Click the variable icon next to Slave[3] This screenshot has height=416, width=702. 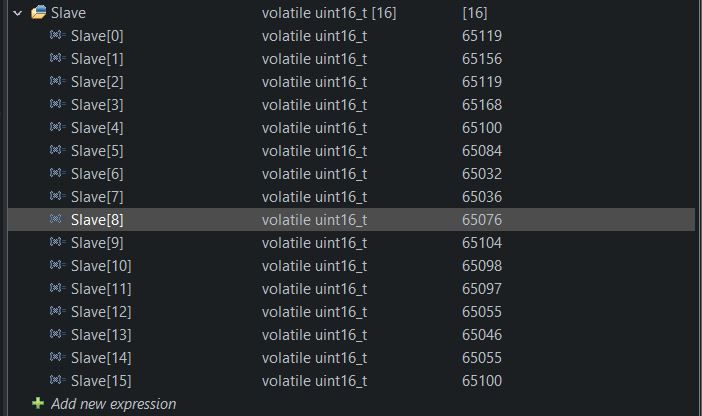56,104
